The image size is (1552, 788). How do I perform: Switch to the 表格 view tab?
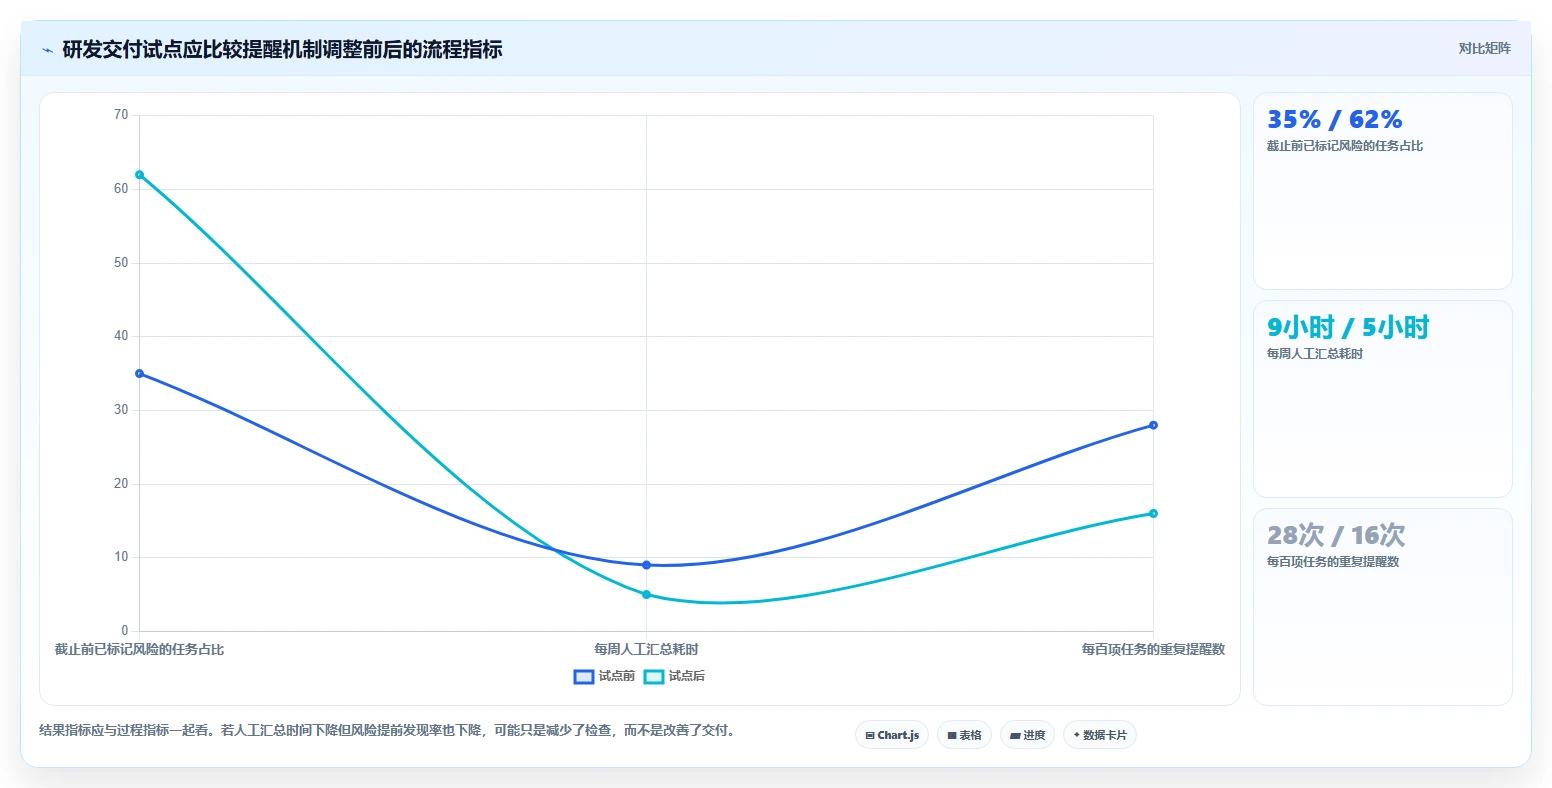tap(964, 735)
